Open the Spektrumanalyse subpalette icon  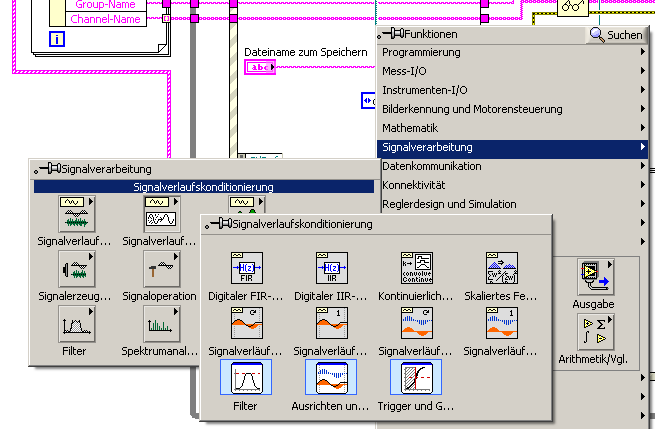162,324
